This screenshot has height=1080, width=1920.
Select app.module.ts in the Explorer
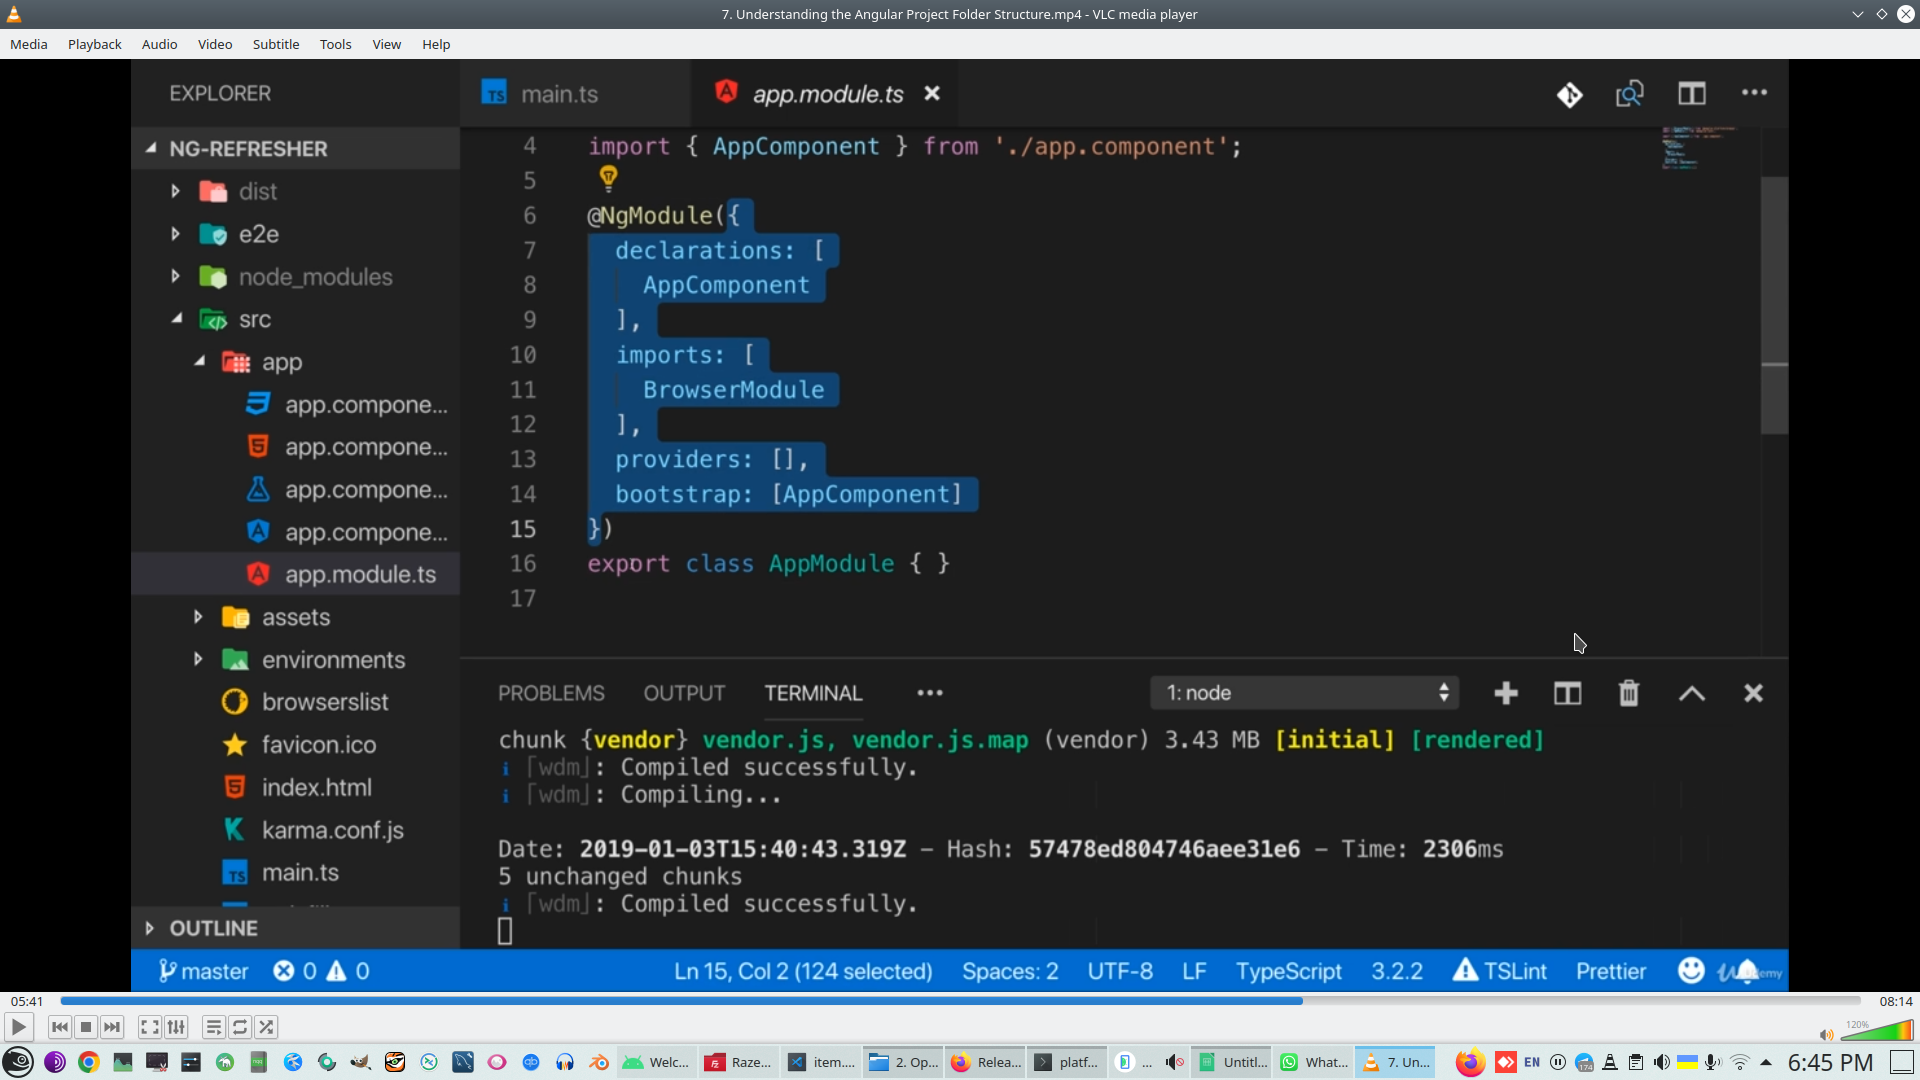coord(361,574)
